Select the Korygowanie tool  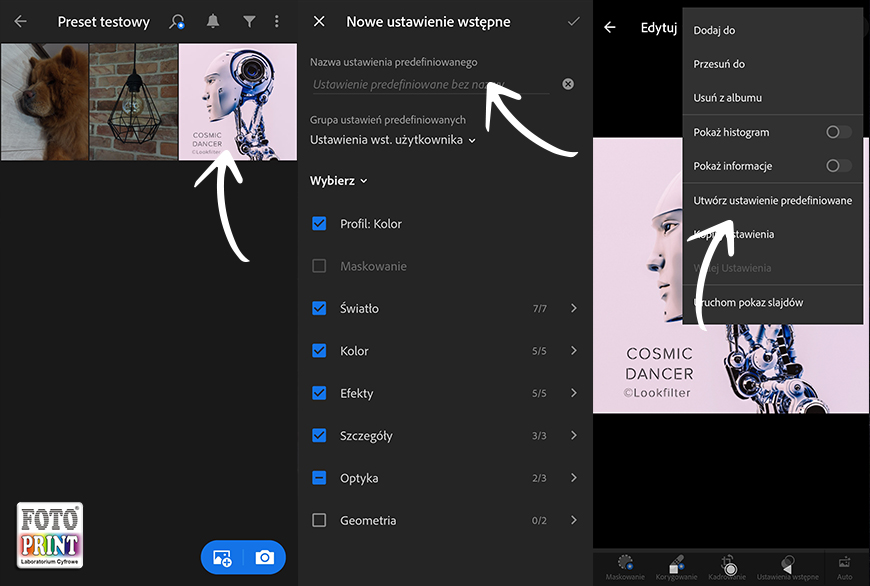point(676,567)
